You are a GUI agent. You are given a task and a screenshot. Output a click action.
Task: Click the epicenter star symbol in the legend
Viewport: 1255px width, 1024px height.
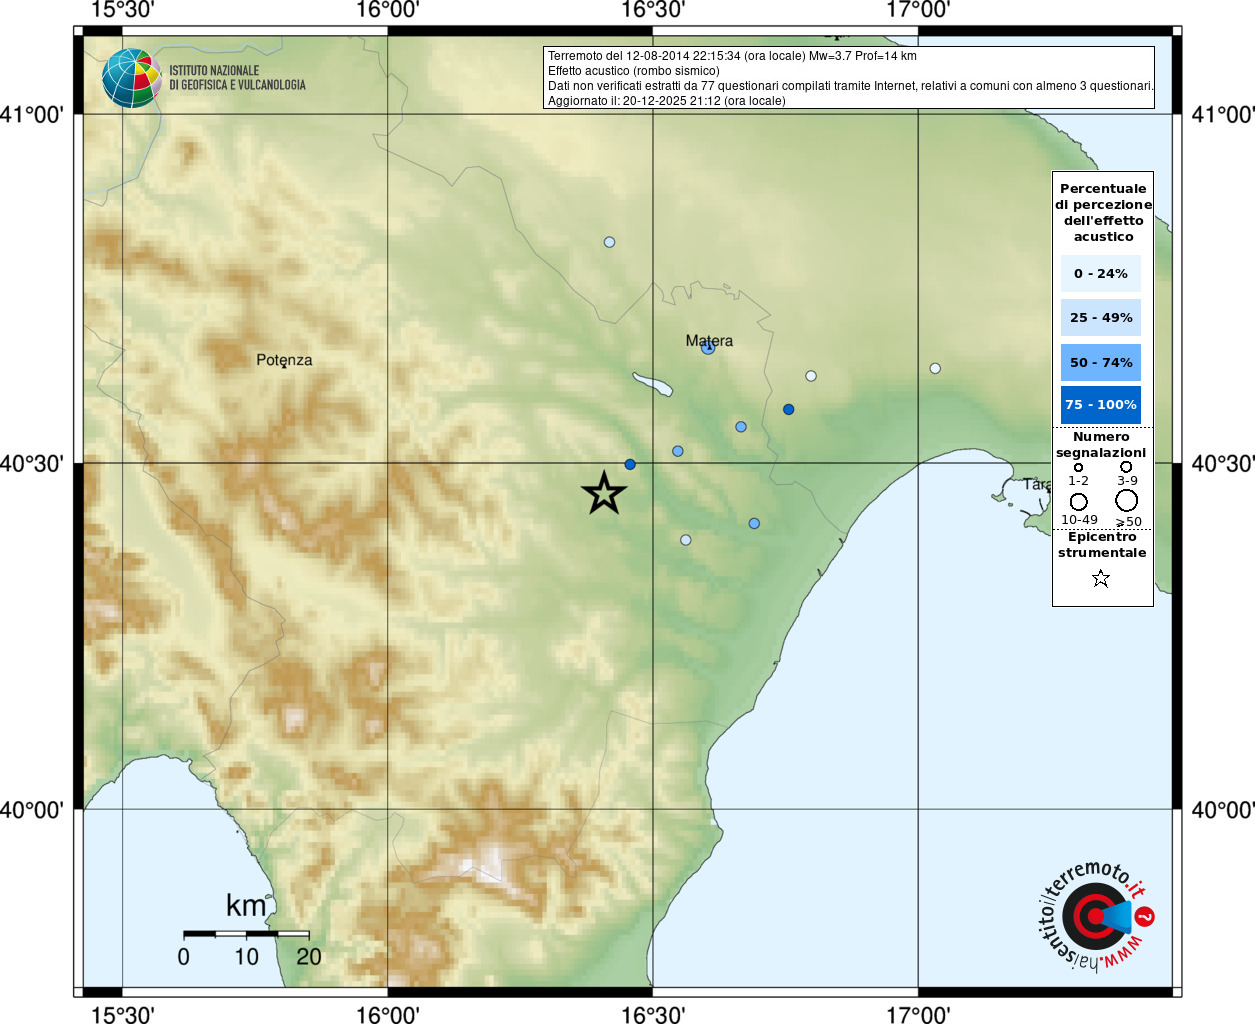pyautogui.click(x=1101, y=578)
